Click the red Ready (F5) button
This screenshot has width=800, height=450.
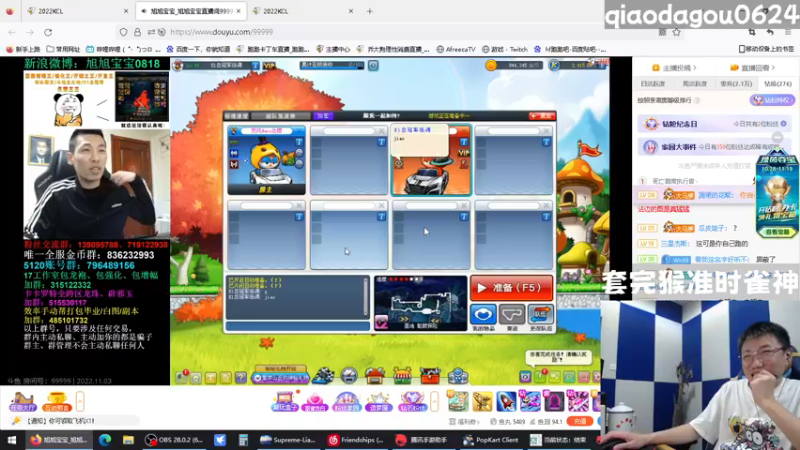[511, 288]
